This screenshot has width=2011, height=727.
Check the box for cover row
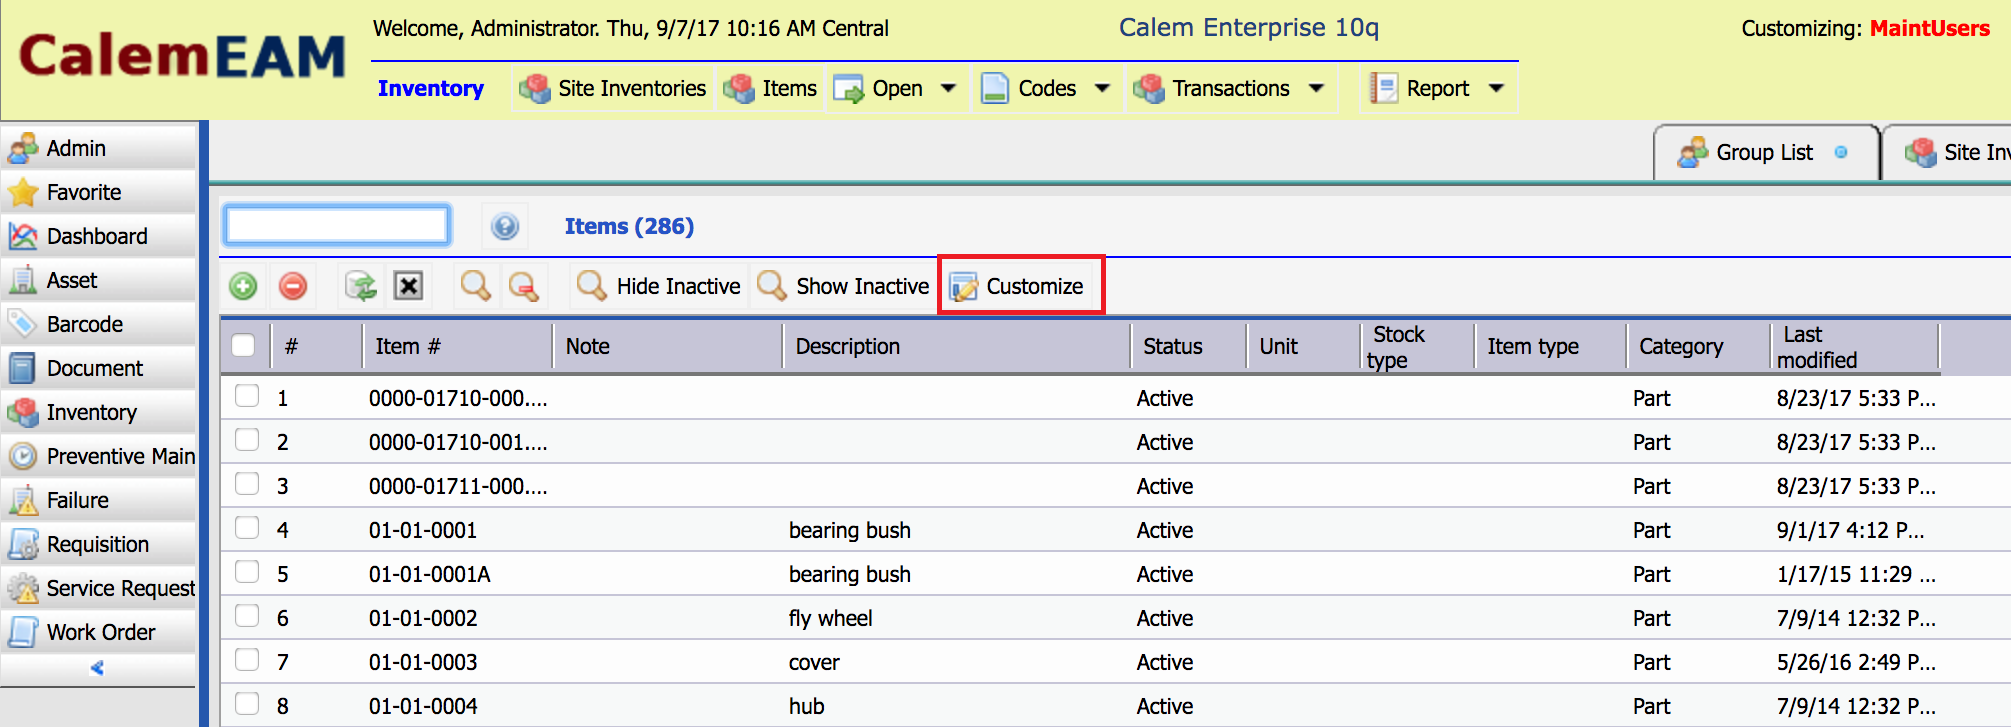[x=247, y=660]
